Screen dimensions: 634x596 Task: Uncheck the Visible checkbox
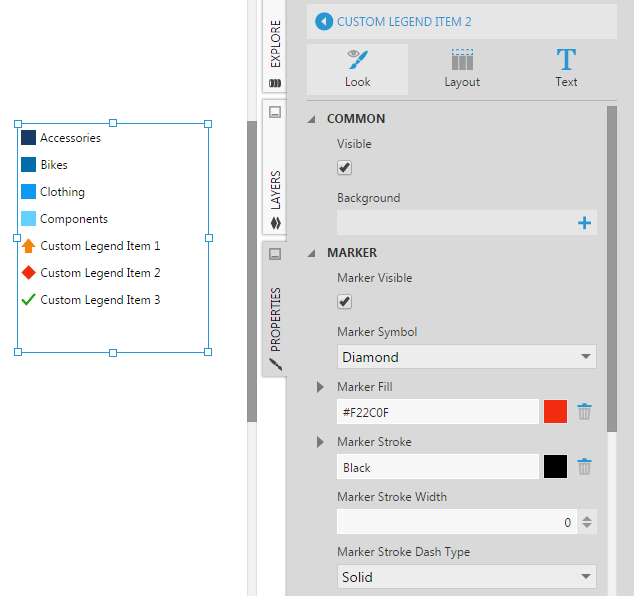pos(344,168)
